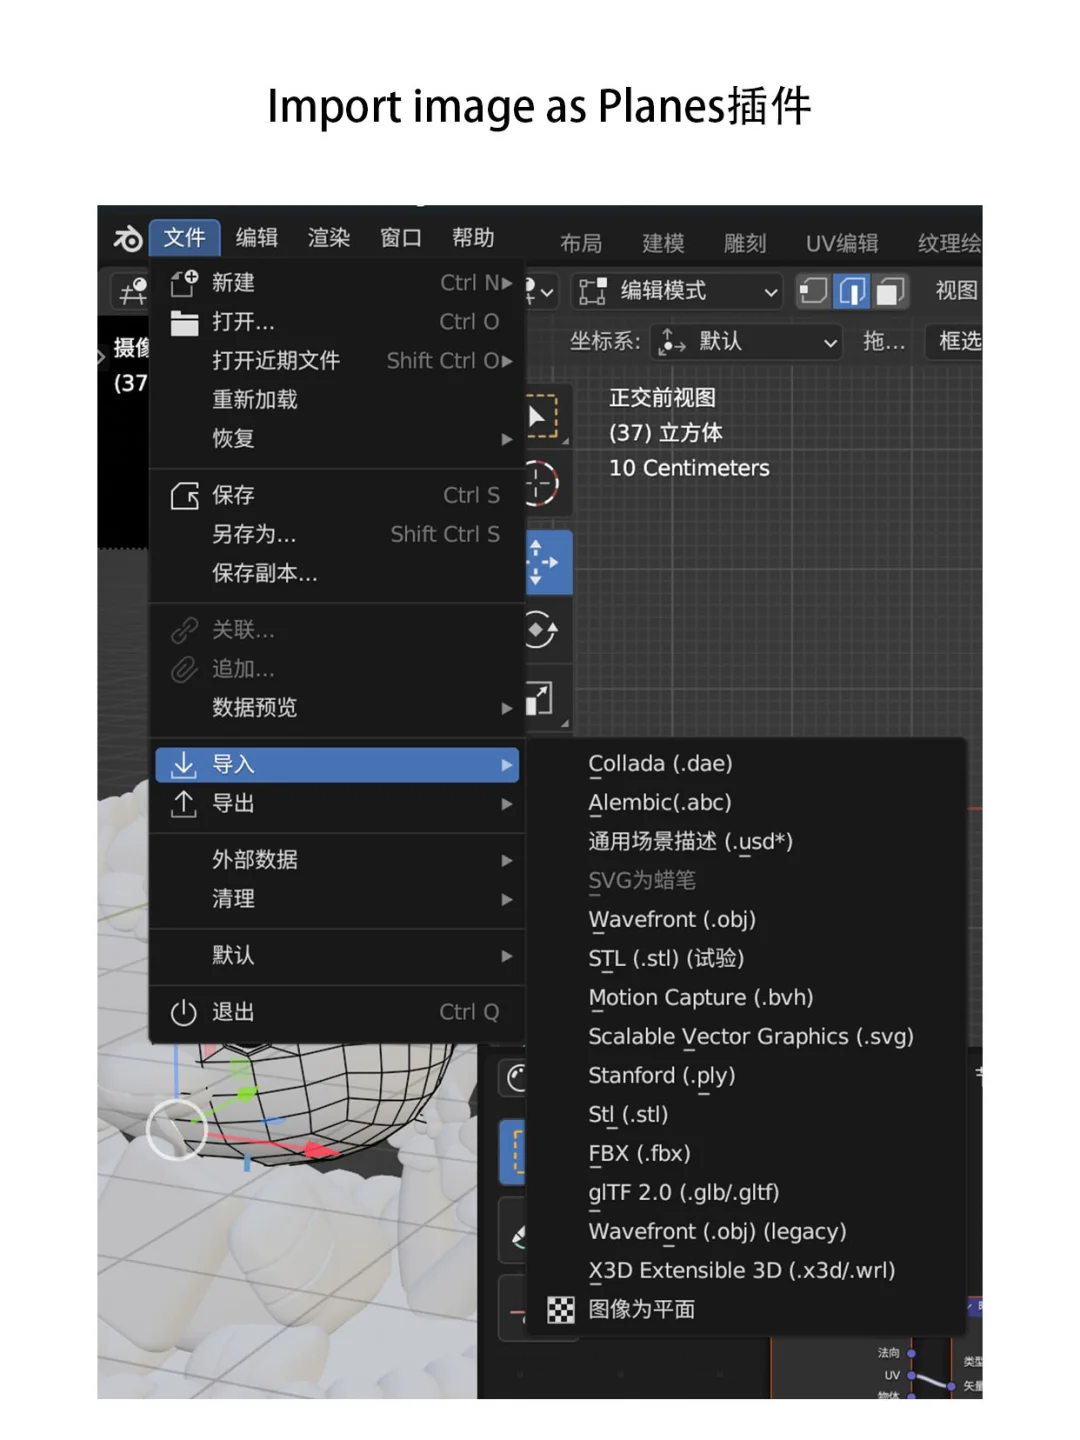Switch to face select mode
1080x1440 pixels.
(888, 291)
